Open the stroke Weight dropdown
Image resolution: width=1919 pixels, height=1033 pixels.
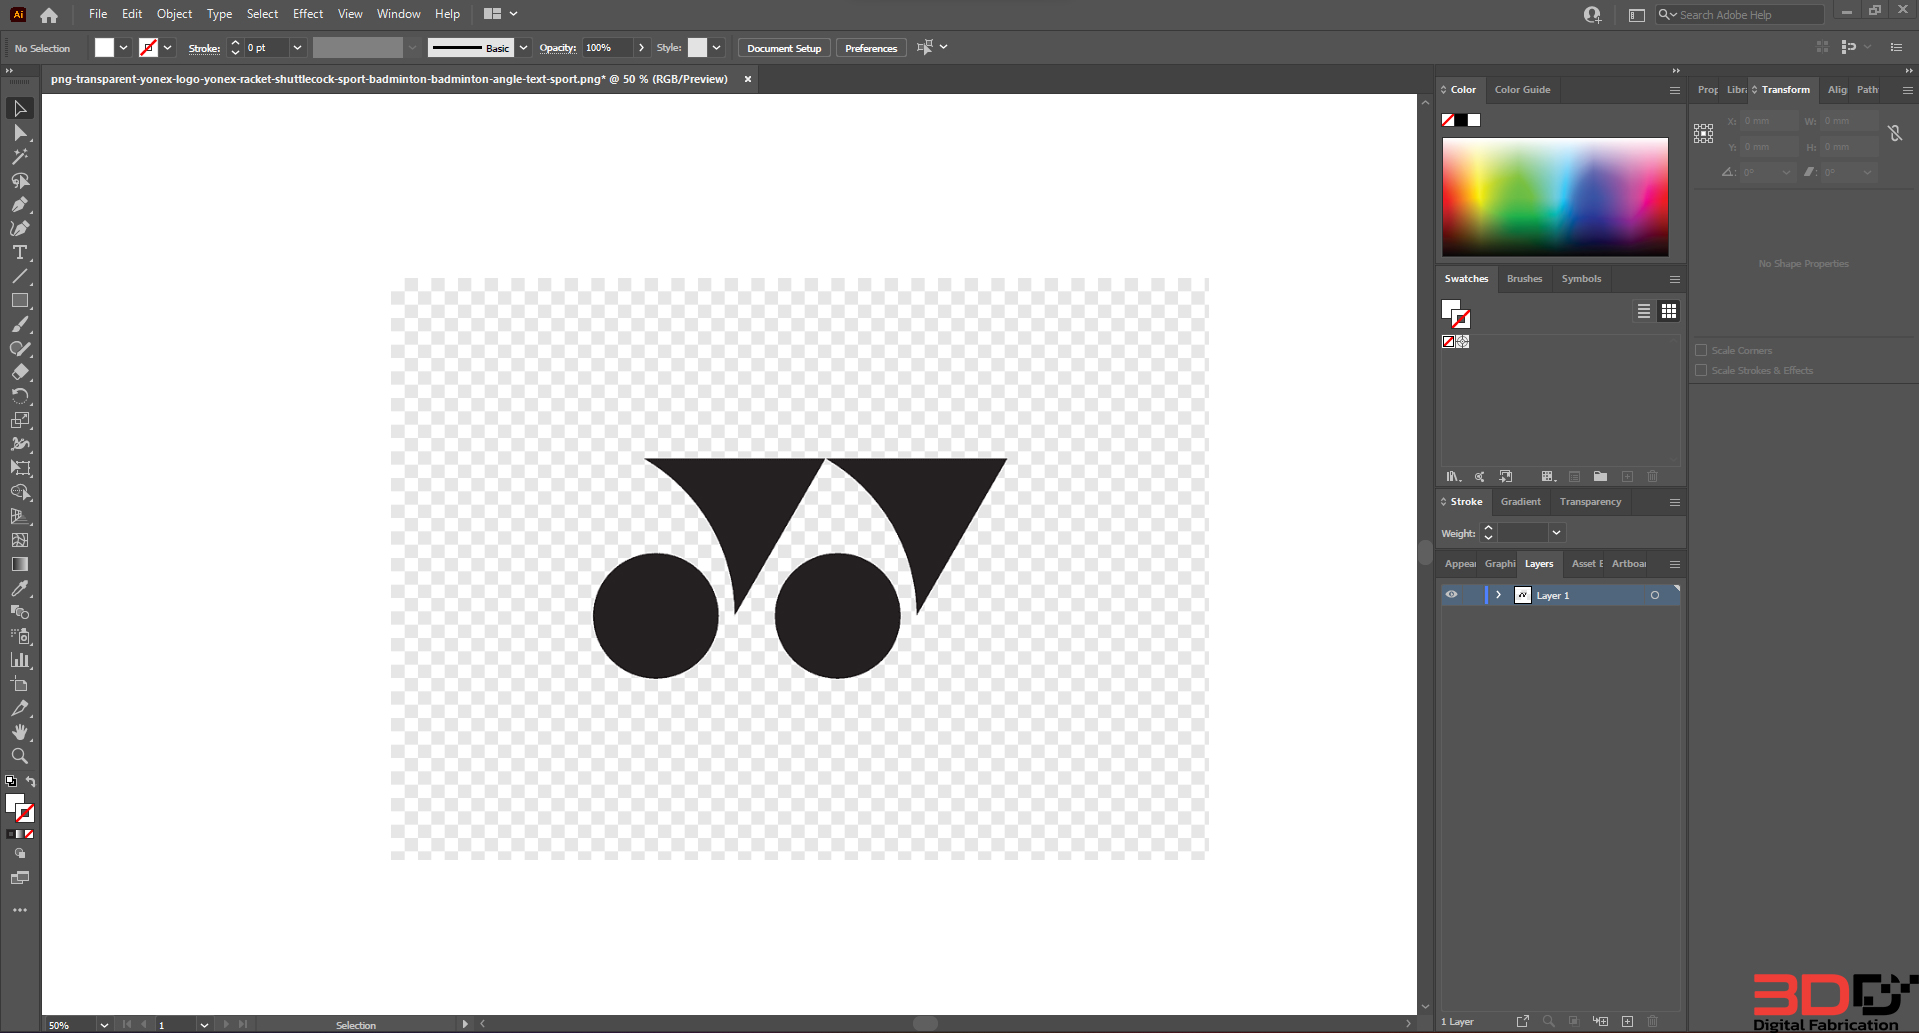point(1556,533)
